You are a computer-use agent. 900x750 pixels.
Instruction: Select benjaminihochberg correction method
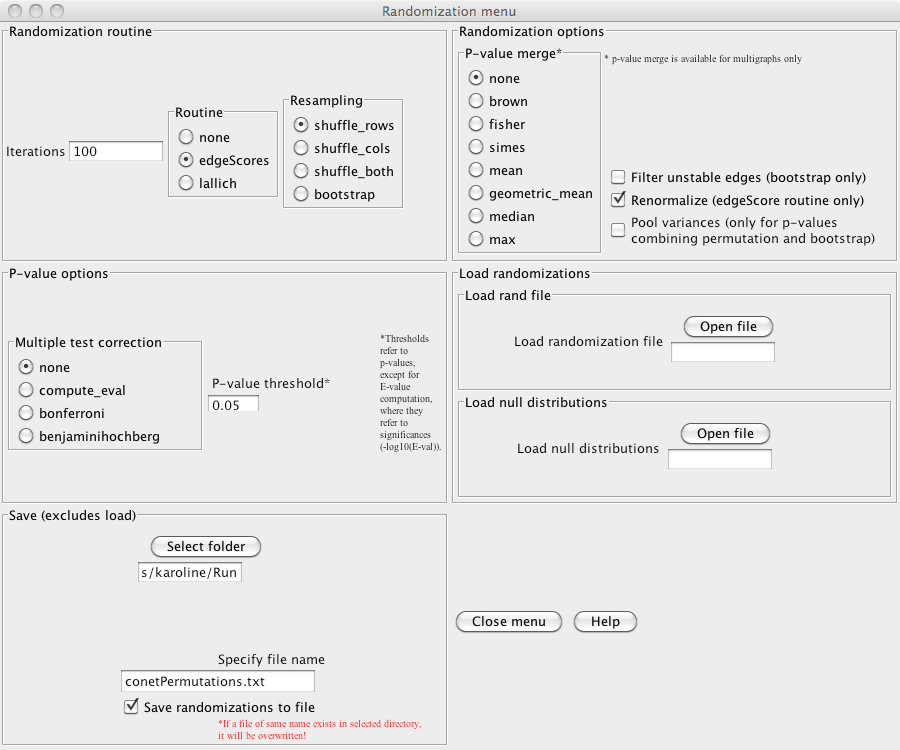click(x=26, y=436)
